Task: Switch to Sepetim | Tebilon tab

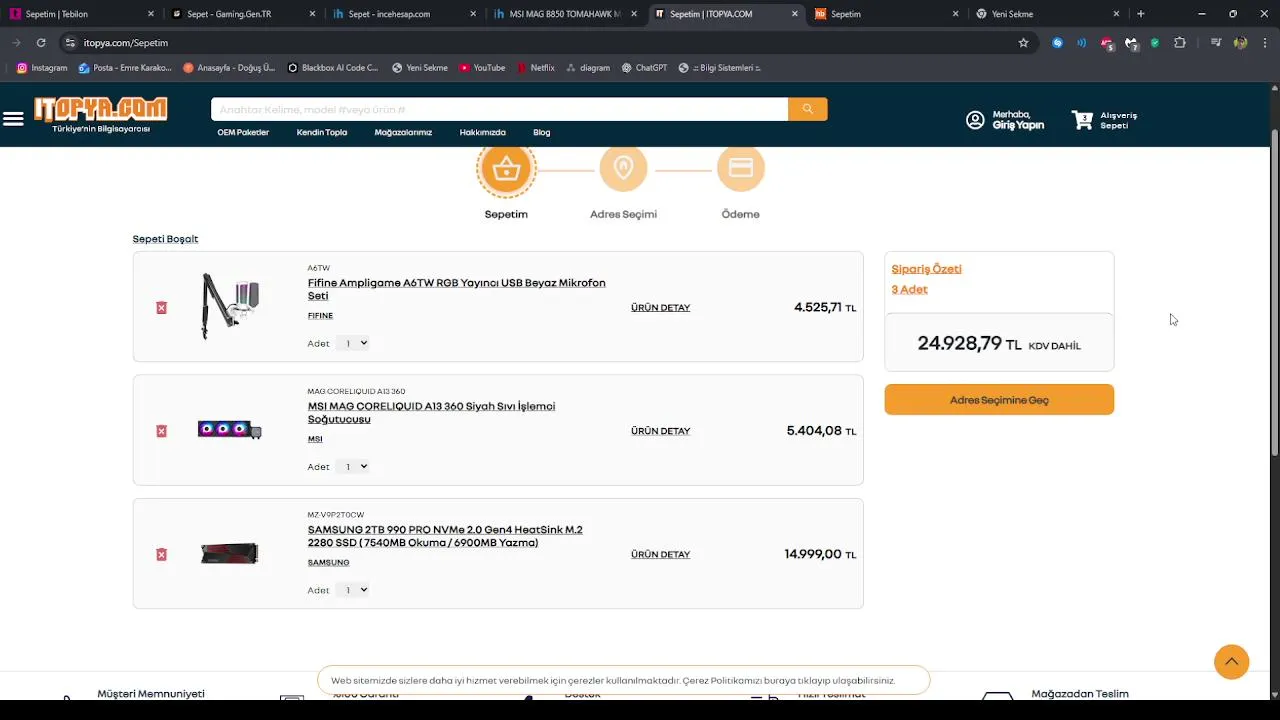Action: (82, 14)
